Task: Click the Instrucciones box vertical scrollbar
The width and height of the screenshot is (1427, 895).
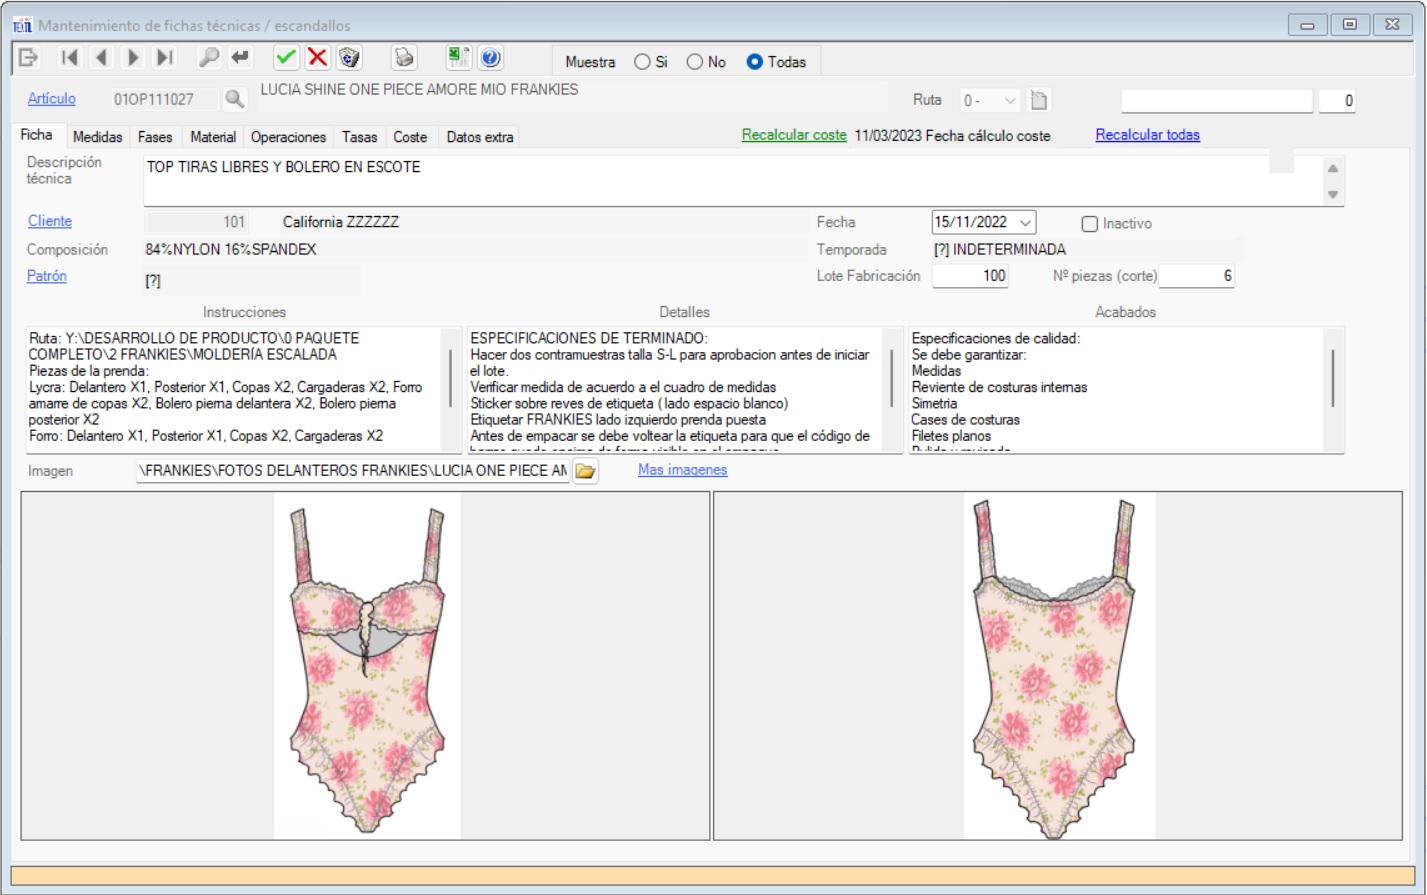Action: [451, 378]
